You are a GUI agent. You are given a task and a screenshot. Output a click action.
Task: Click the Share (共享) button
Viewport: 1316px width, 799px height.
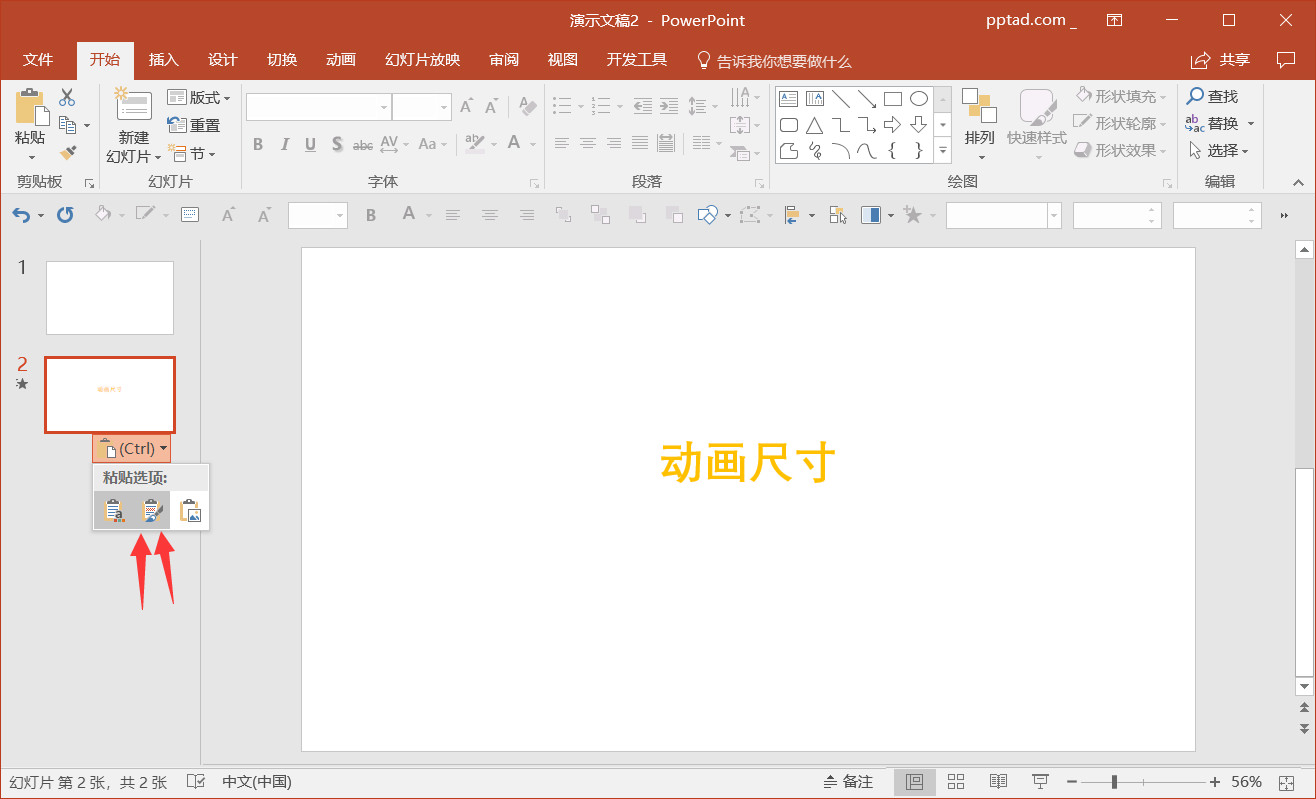pyautogui.click(x=1220, y=60)
